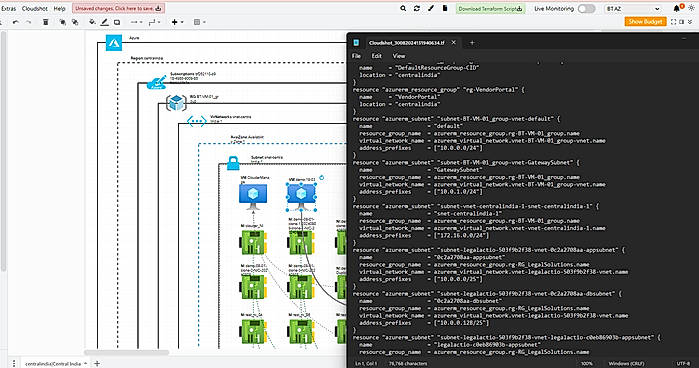Viewport: 699px width, 368px height.
Task: Open the notifications bell icon
Action: [x=677, y=8]
